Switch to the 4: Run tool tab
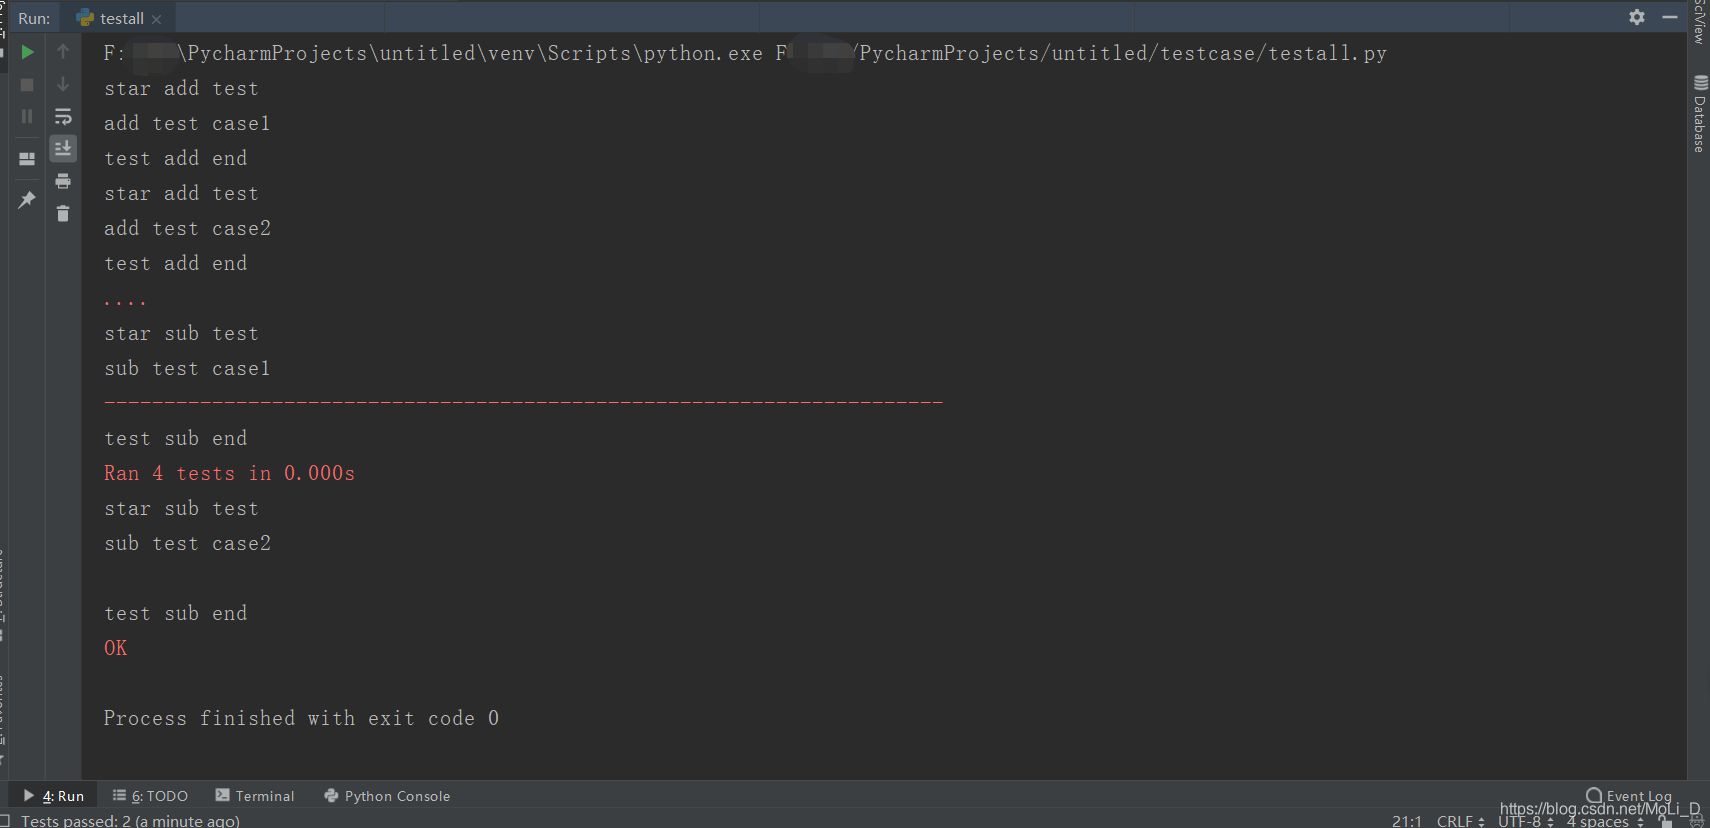 [x=54, y=796]
